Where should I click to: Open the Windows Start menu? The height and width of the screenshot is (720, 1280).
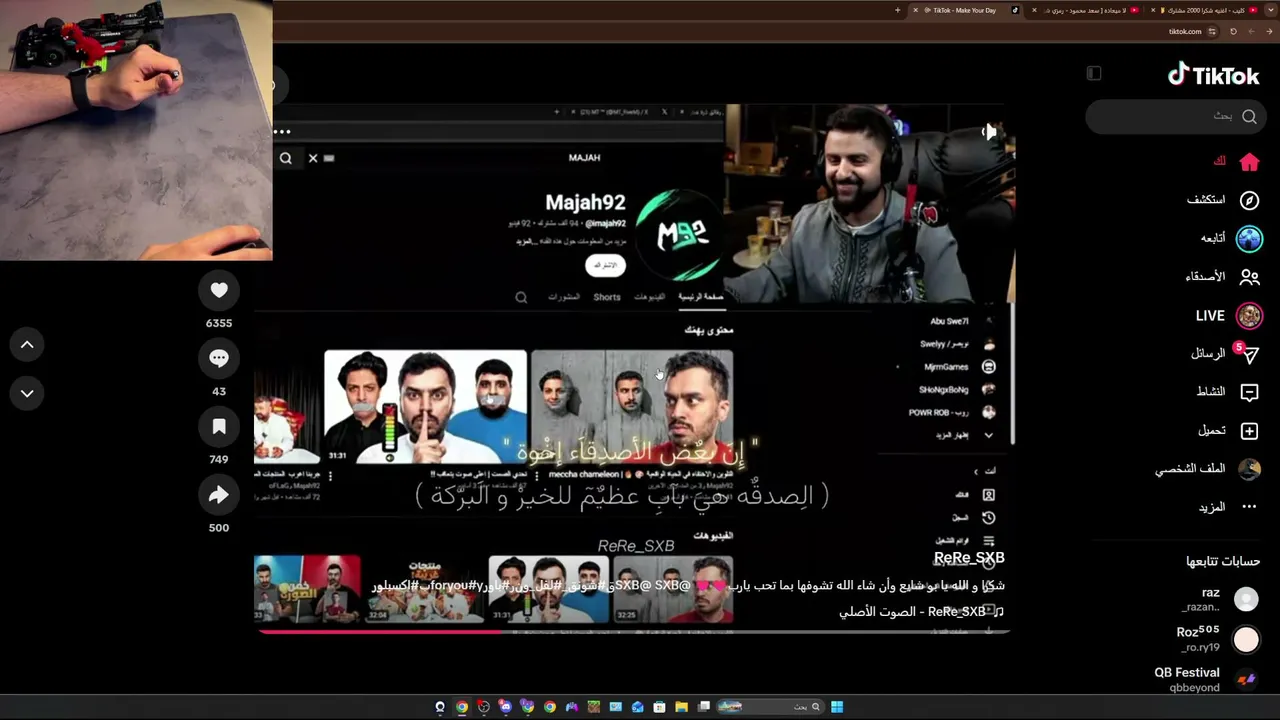(837, 707)
